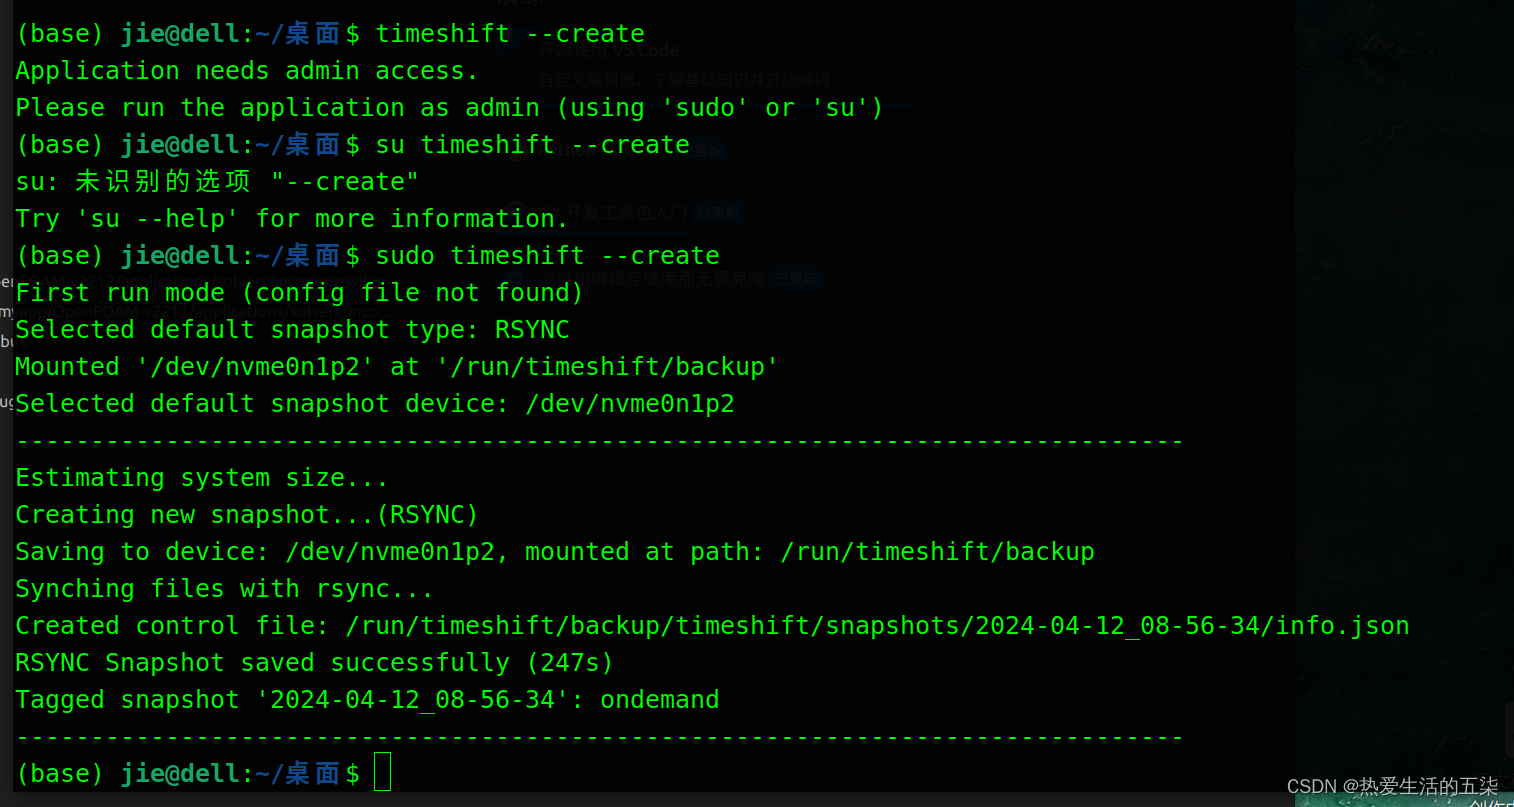The height and width of the screenshot is (807, 1514).
Task: Click the line 'Application needs admin access.'
Action: [247, 71]
